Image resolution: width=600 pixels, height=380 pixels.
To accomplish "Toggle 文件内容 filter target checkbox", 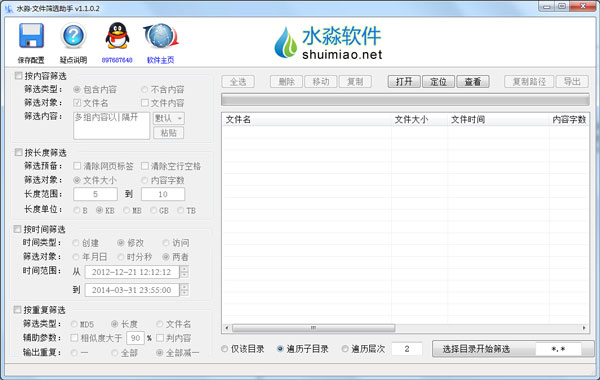I will point(145,103).
